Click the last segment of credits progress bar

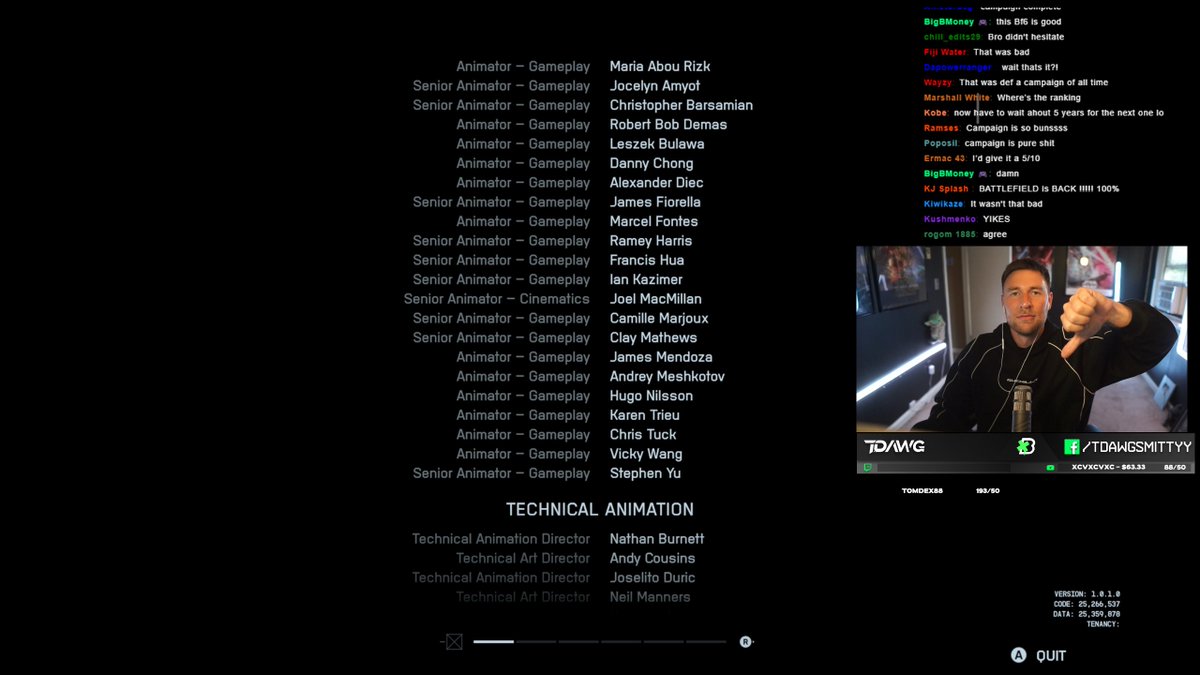[x=706, y=642]
